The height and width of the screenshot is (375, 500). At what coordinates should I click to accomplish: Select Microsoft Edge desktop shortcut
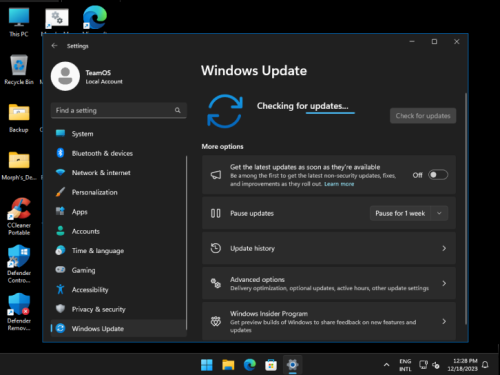click(95, 18)
